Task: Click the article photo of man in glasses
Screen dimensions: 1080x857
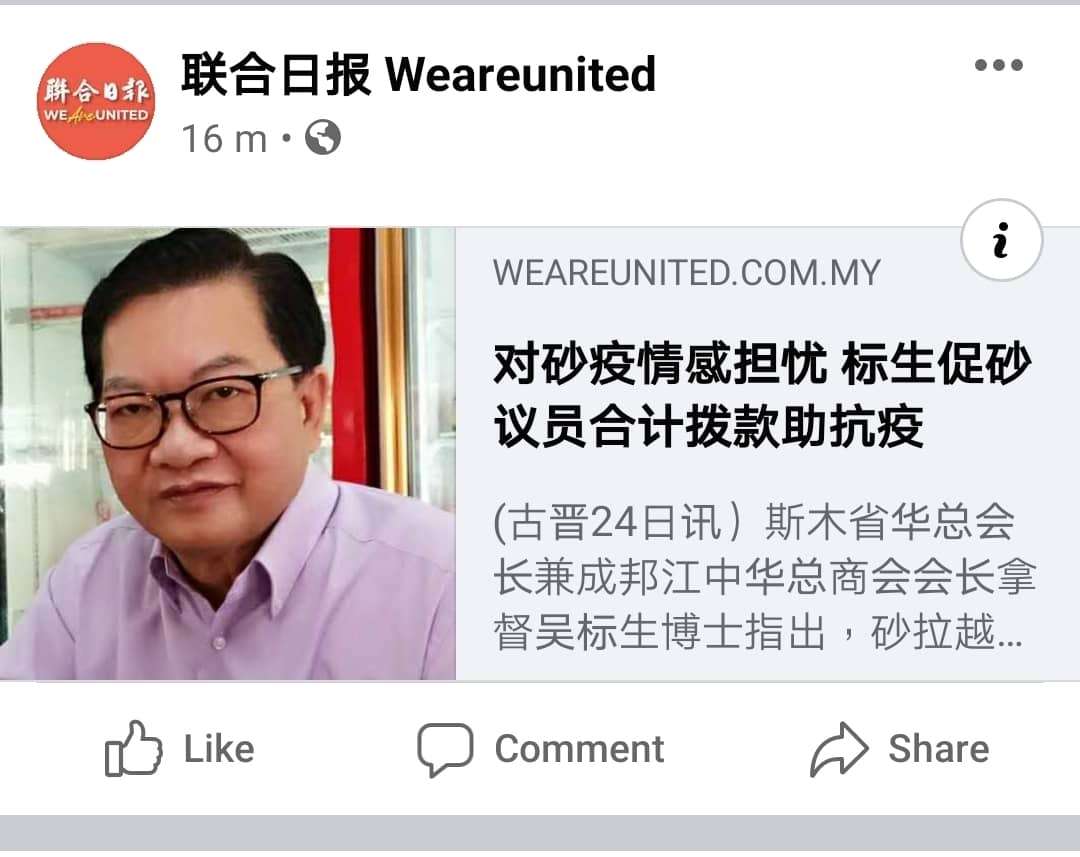Action: click(x=227, y=453)
